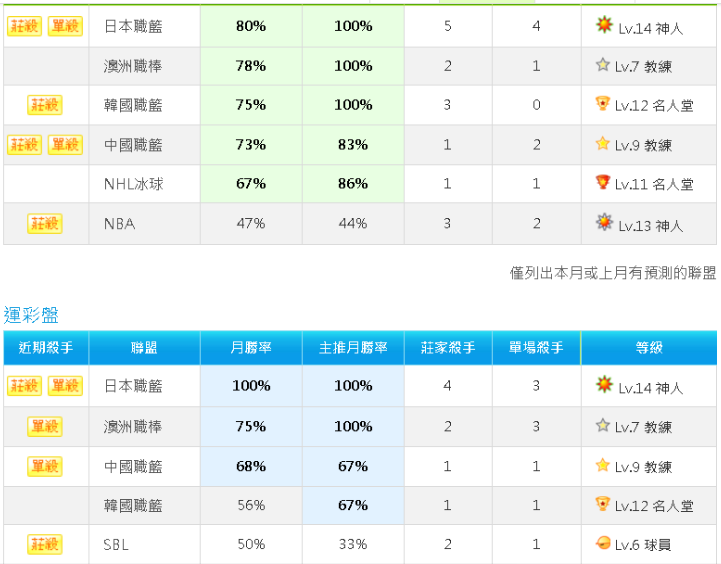Click 莊殺 badge in top 日本職籃 row
The image size is (721, 564).
[x=24, y=26]
